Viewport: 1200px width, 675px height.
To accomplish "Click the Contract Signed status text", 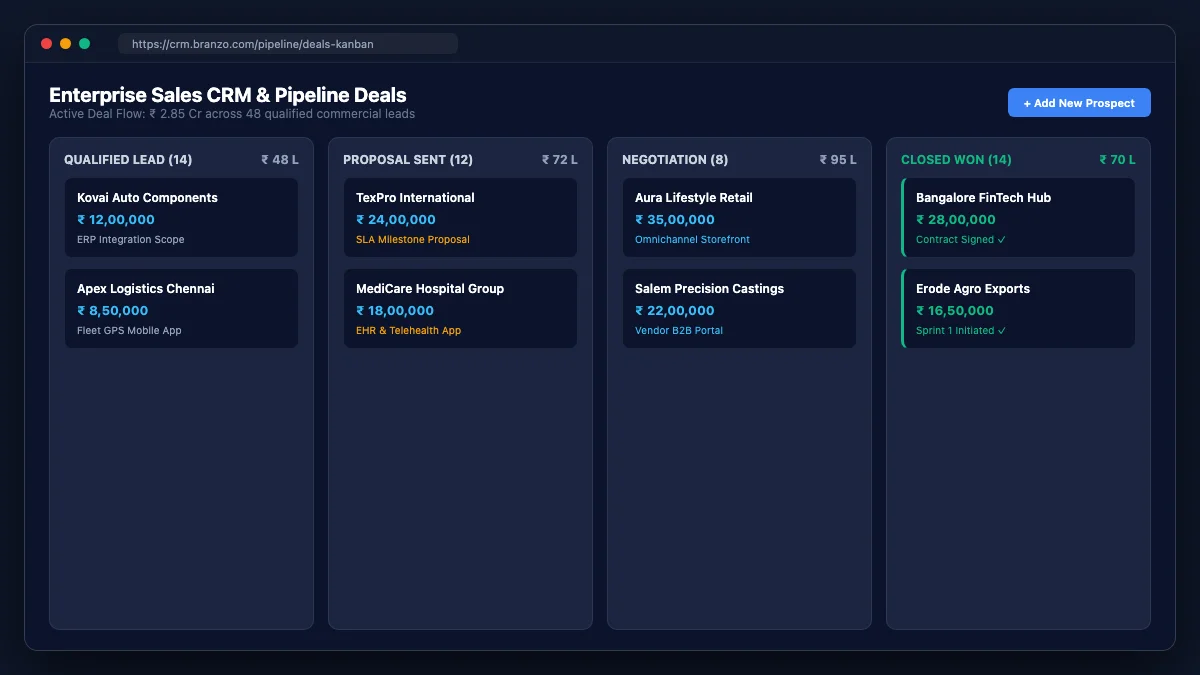I will (x=961, y=240).
